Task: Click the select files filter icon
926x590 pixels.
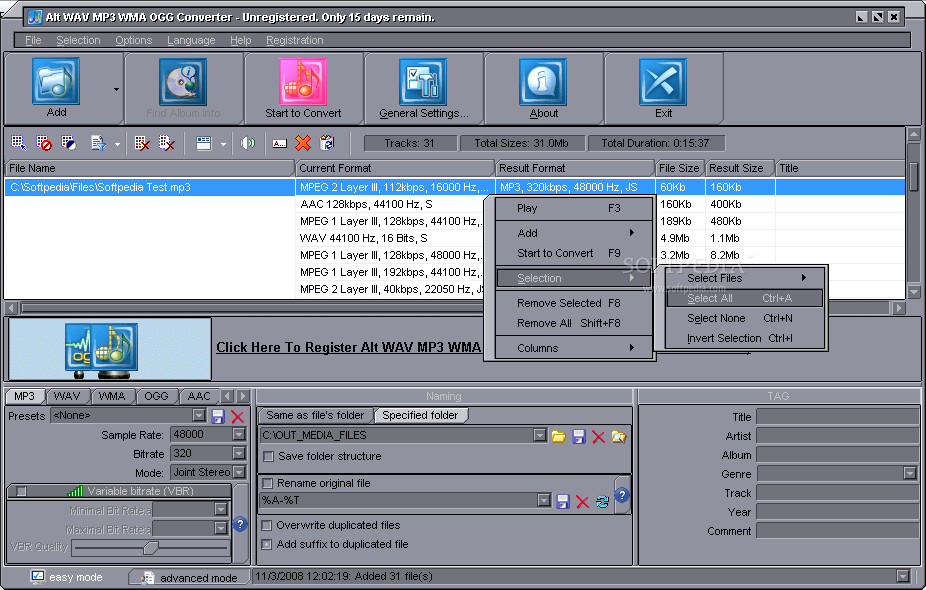Action: pos(98,143)
